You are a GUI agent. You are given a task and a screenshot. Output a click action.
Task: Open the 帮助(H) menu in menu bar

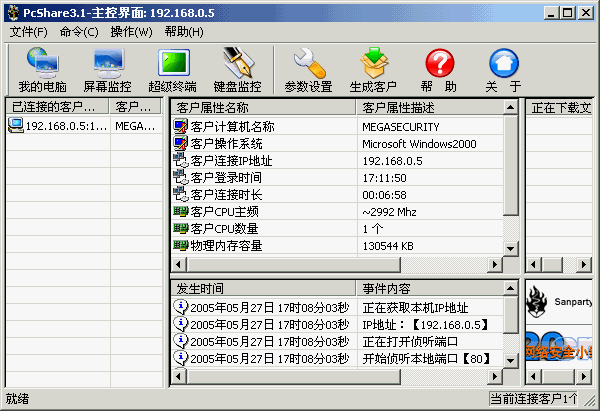coord(183,32)
